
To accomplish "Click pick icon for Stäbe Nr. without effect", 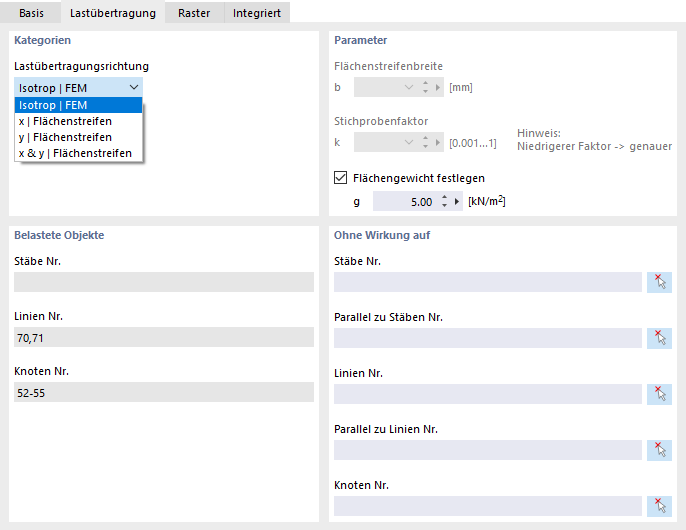I will coord(659,282).
